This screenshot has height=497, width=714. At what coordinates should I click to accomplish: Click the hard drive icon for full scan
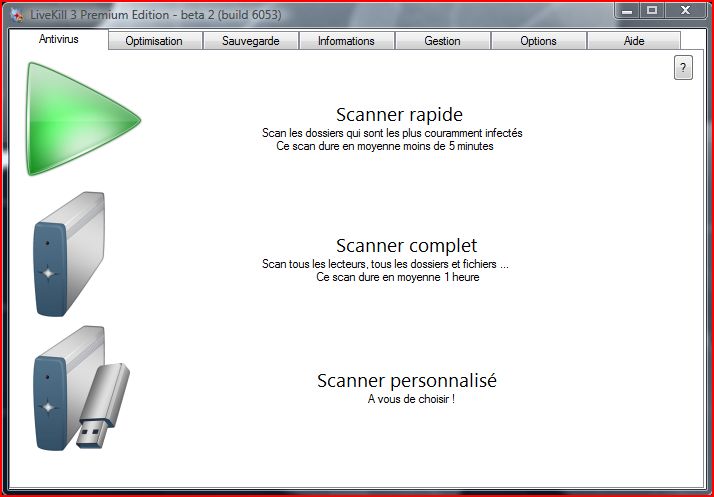[69, 254]
